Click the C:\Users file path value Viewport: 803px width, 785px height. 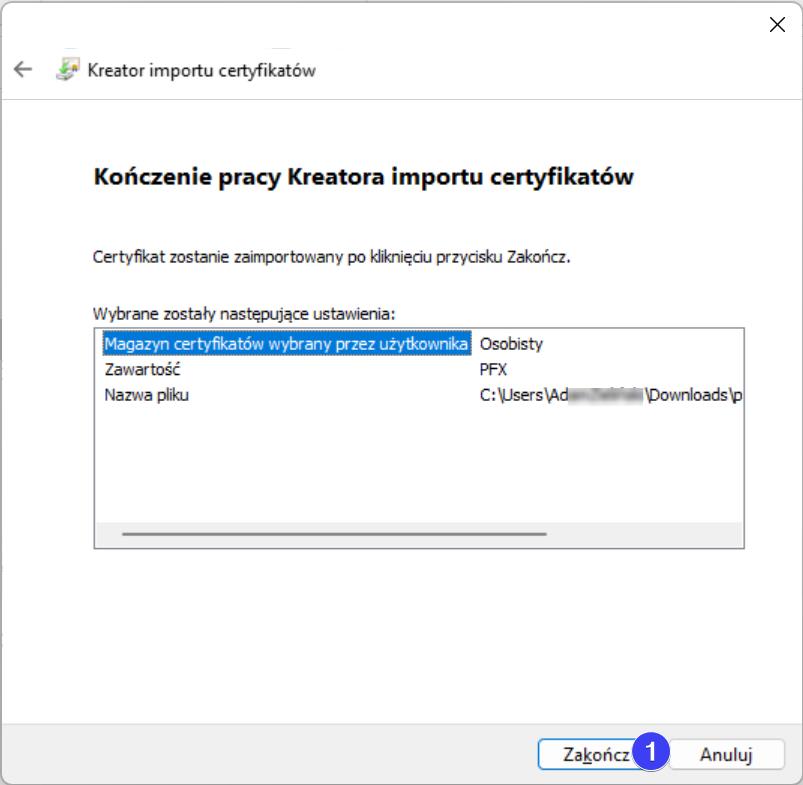point(610,395)
